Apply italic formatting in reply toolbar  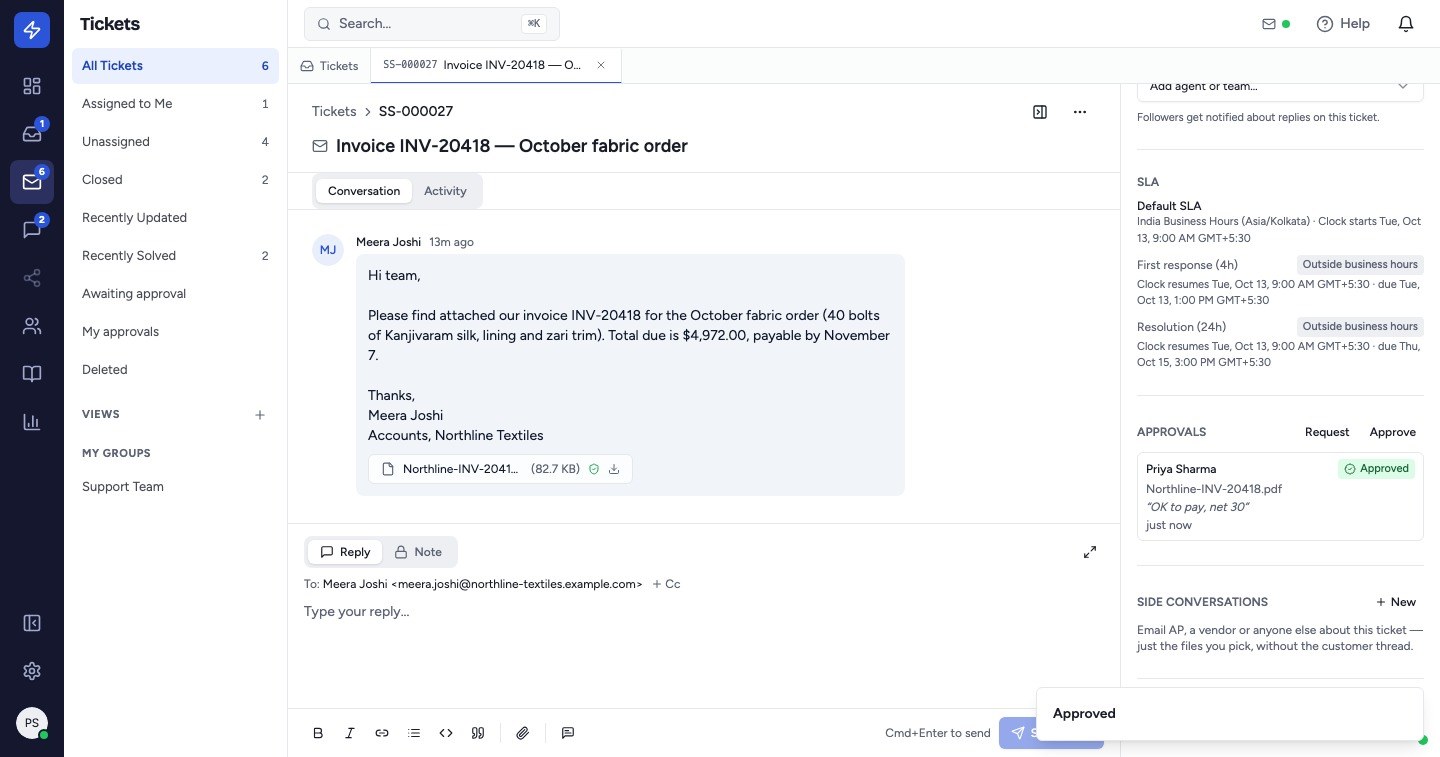350,733
